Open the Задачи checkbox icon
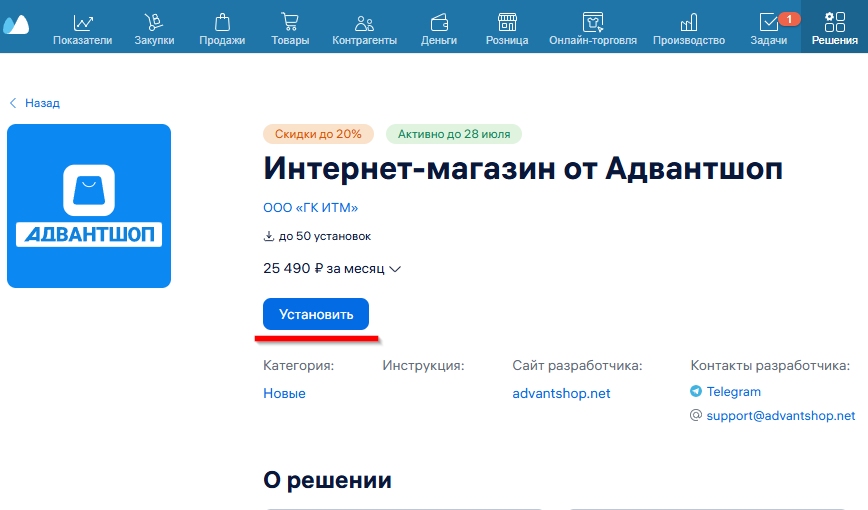868x510 pixels. point(768,22)
